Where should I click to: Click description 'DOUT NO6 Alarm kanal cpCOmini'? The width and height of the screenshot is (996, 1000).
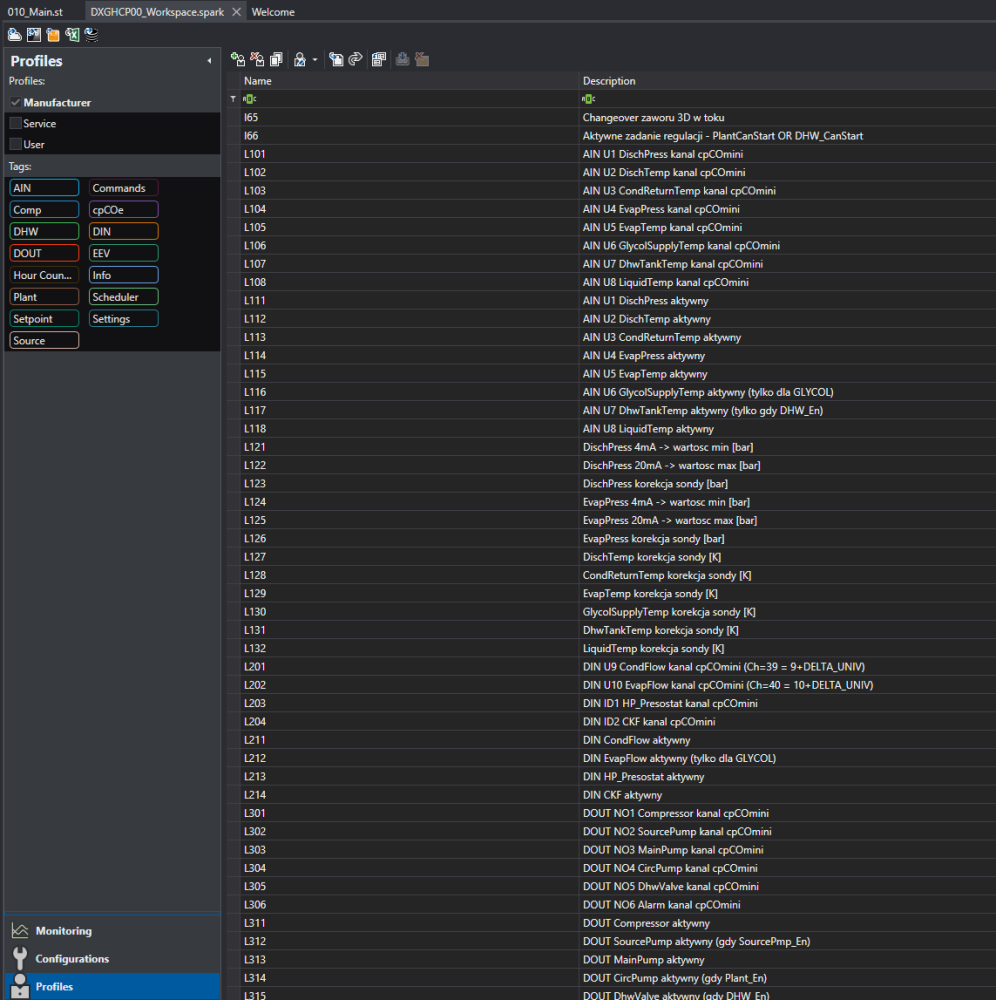coord(661,904)
